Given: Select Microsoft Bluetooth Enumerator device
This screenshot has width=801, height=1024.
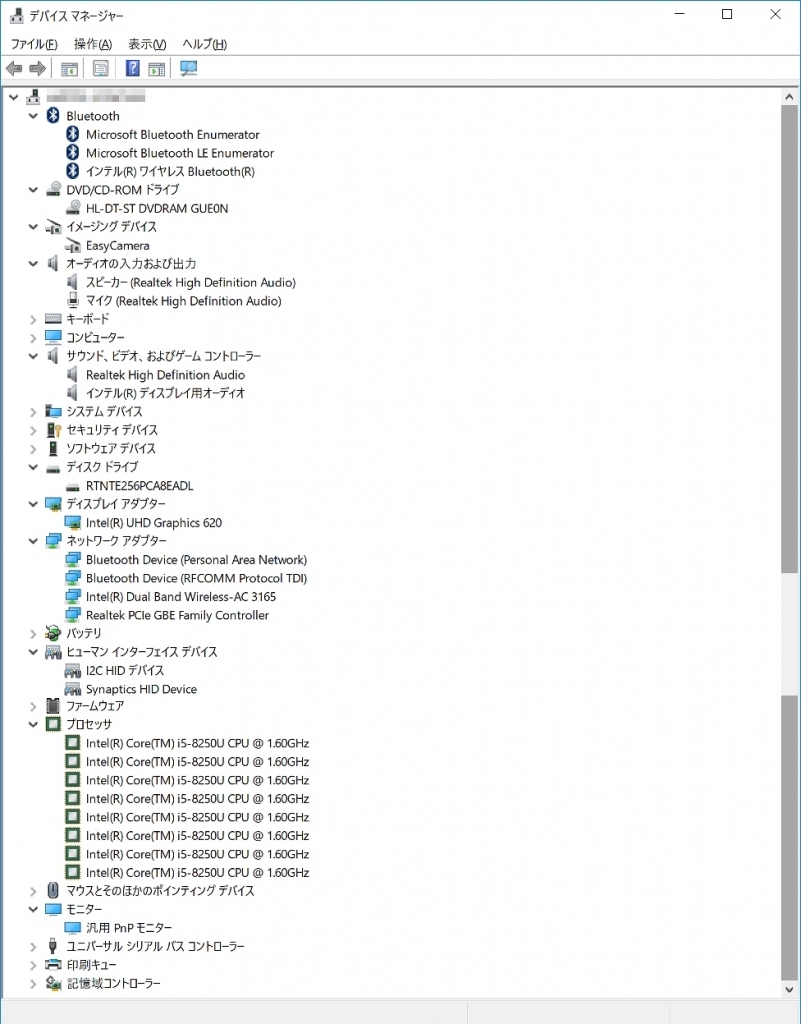Looking at the screenshot, I should [172, 135].
